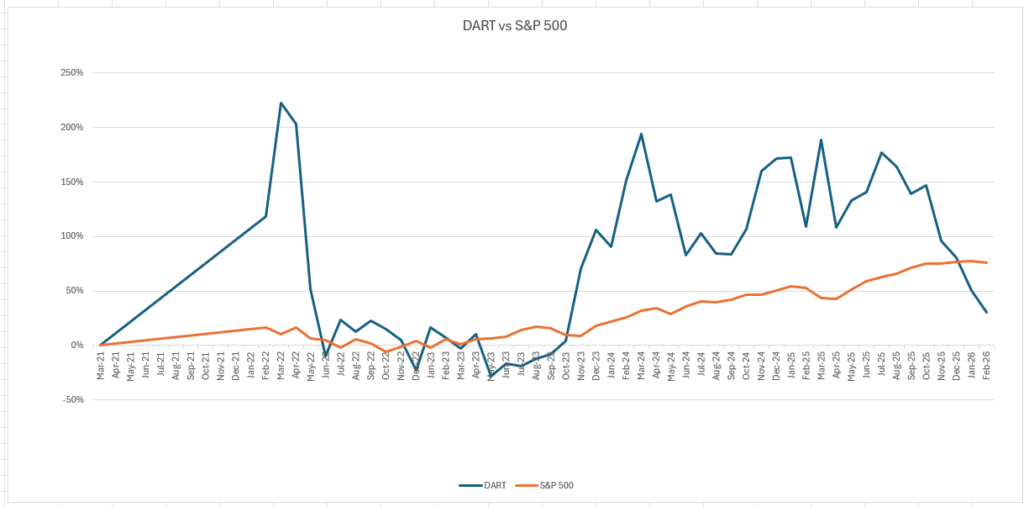Select the S&P 500 line endpoint at Feb-26
This screenshot has height=507, width=1024.
tap(986, 263)
